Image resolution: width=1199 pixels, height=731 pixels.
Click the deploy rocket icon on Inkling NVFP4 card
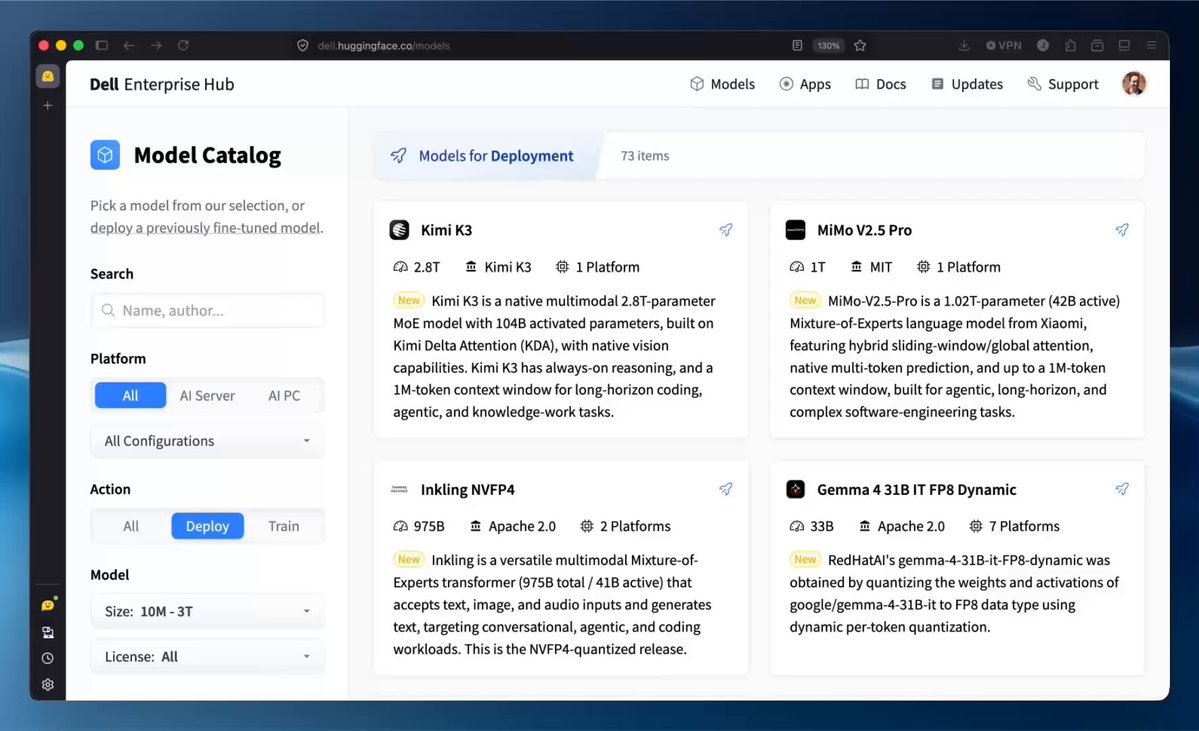pyautogui.click(x=726, y=489)
